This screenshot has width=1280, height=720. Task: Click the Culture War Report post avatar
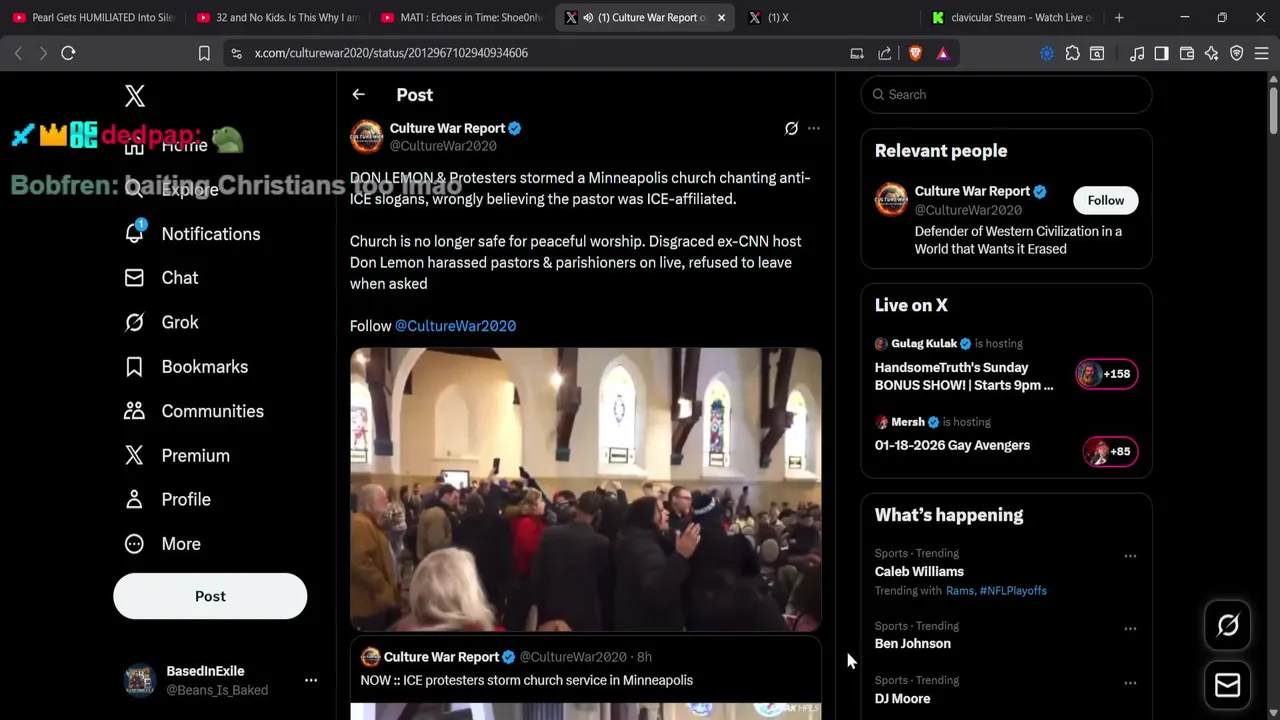click(x=366, y=136)
